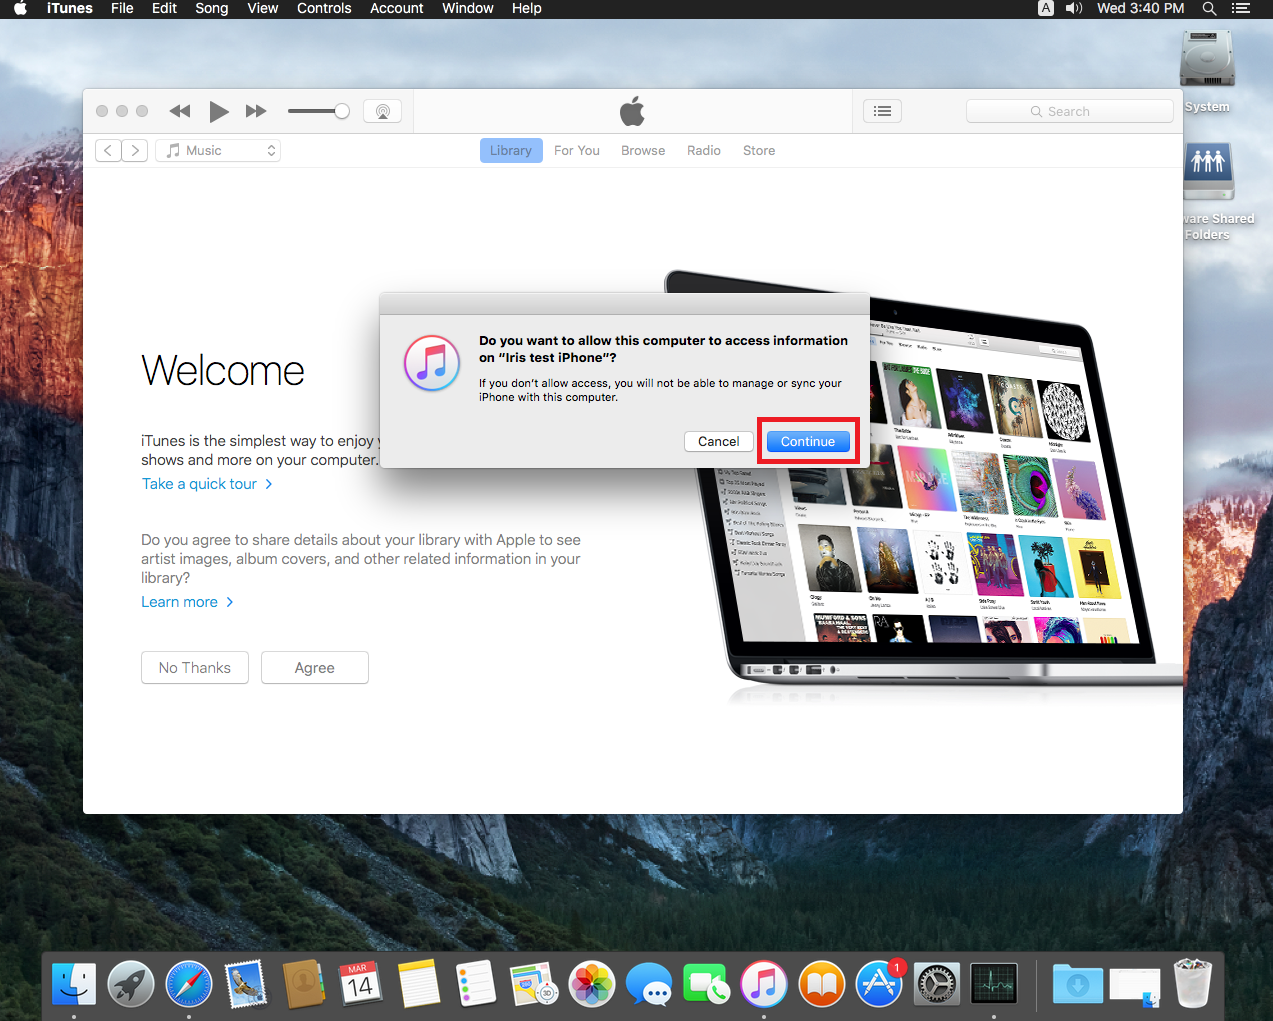Viewport: 1273px width, 1021px height.
Task: Open Activity Monitor in the Dock
Action: tap(994, 984)
